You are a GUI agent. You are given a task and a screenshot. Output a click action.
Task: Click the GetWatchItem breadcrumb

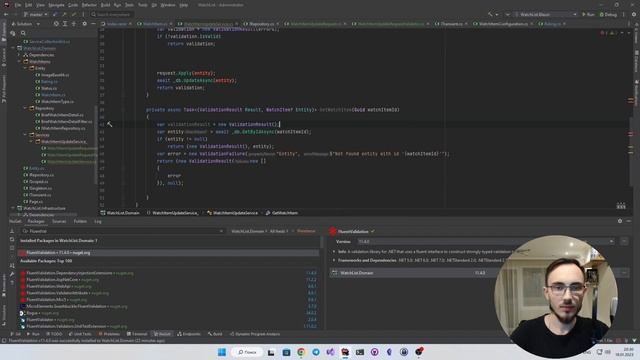[x=282, y=213]
